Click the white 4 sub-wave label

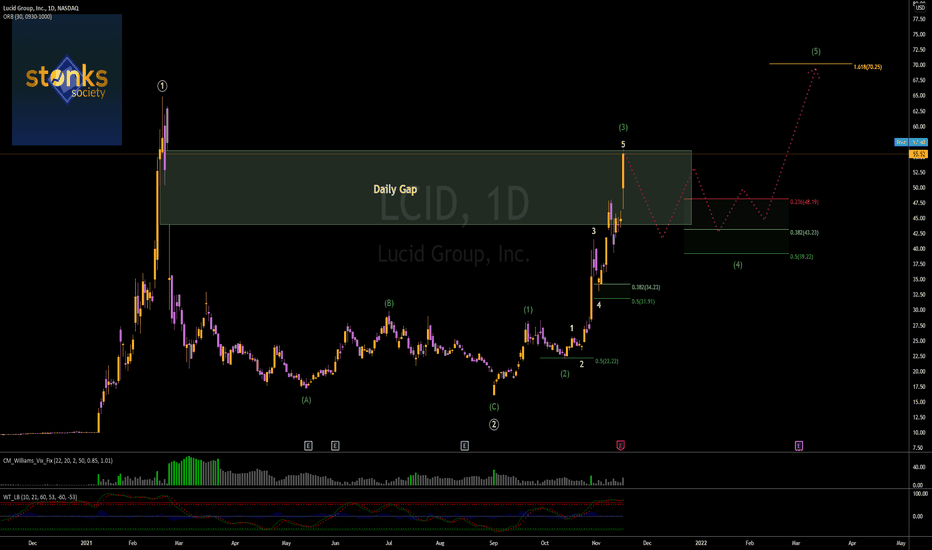599,305
